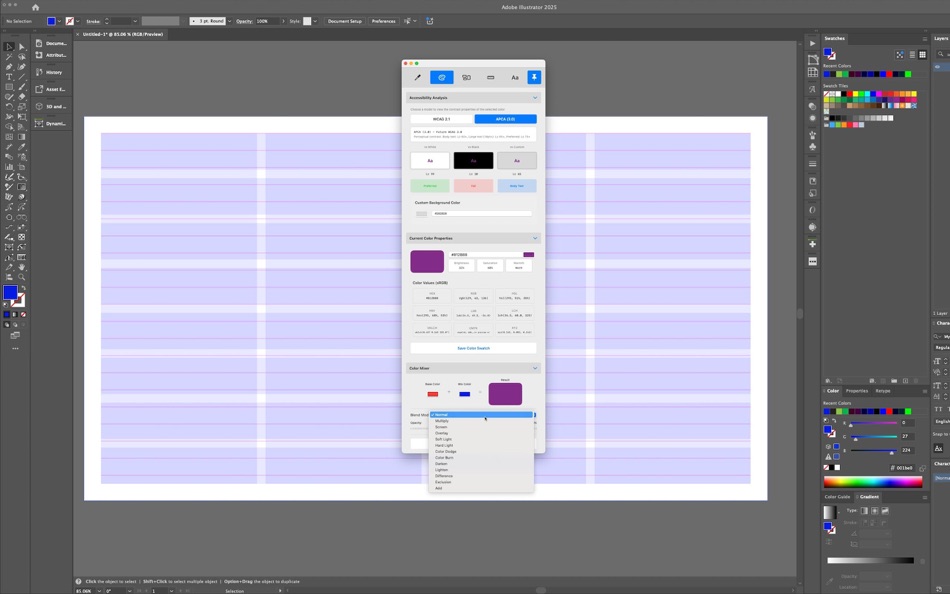950x594 pixels.
Task: Click the custom gray background Aa preview
Action: (x=517, y=161)
